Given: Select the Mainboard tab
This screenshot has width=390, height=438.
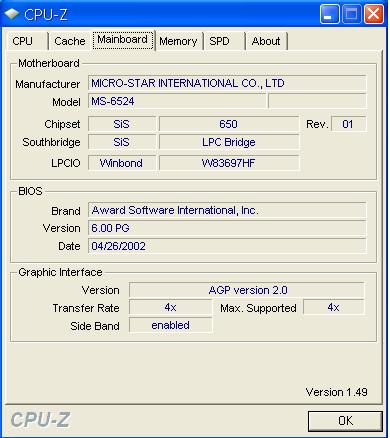Looking at the screenshot, I should click(123, 40).
